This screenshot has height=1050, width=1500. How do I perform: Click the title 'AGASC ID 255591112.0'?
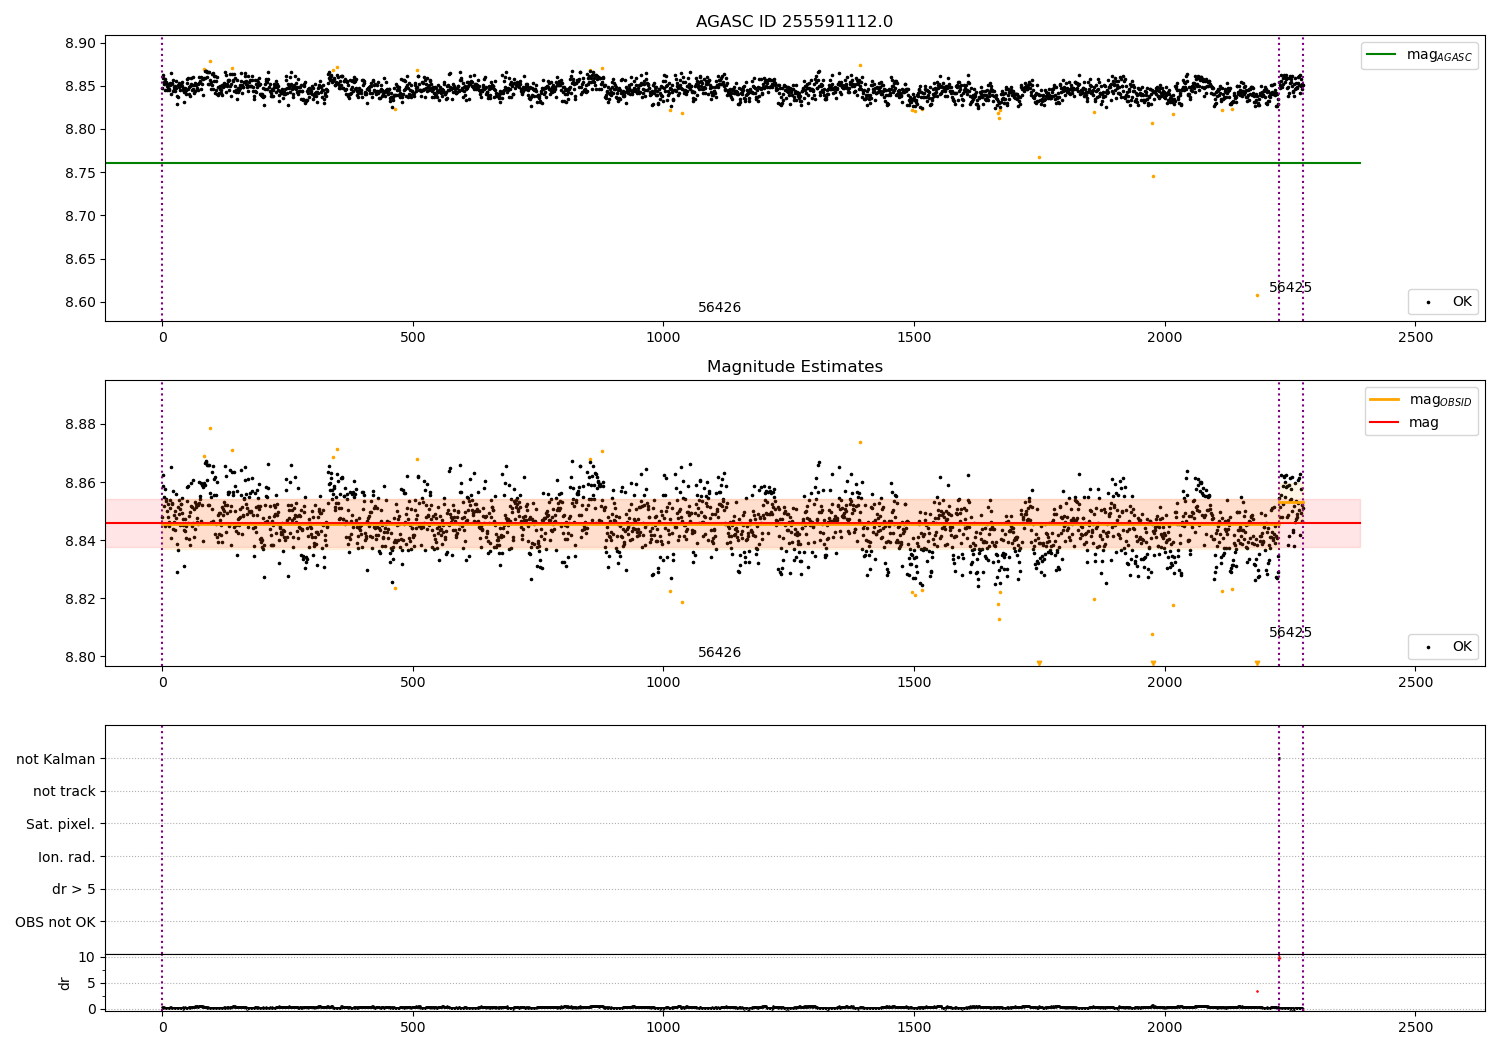794,22
